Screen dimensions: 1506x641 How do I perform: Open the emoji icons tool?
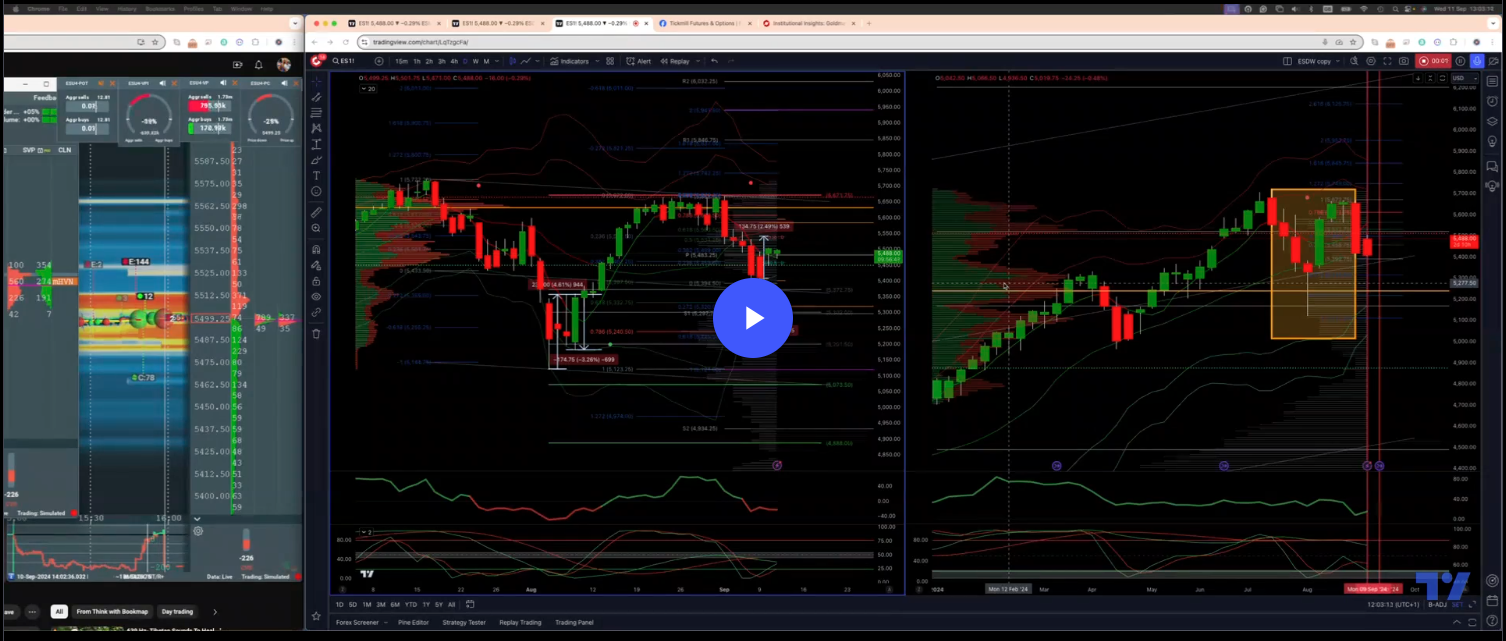tap(316, 191)
